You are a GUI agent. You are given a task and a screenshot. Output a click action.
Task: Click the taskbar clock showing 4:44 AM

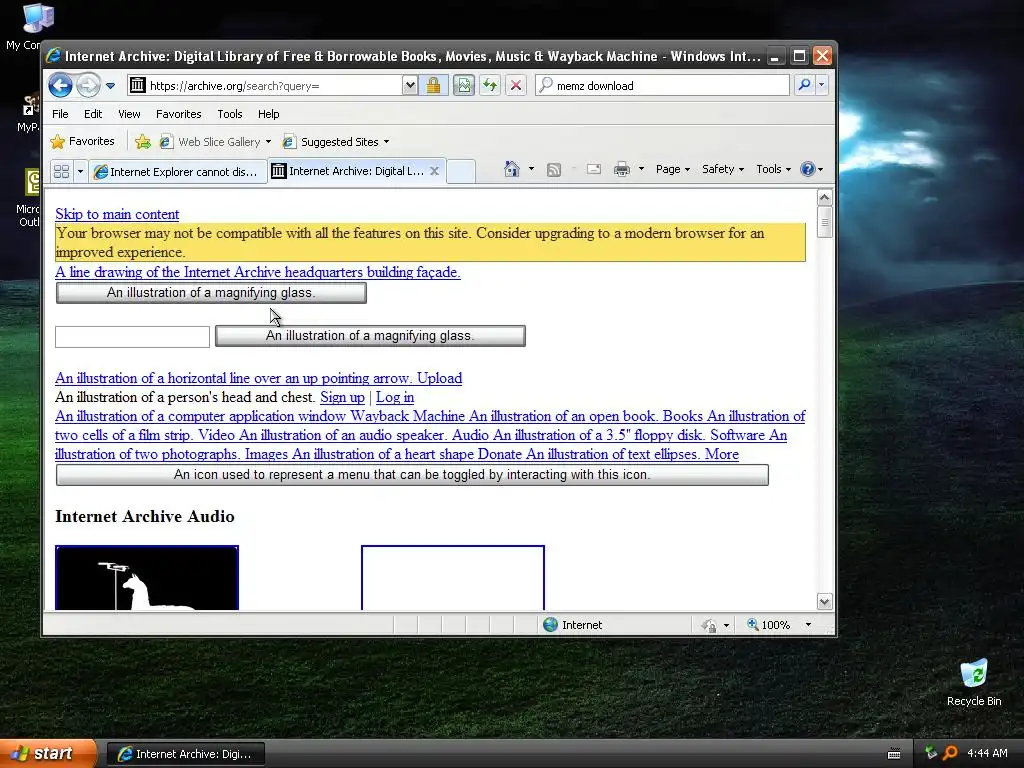coord(987,754)
